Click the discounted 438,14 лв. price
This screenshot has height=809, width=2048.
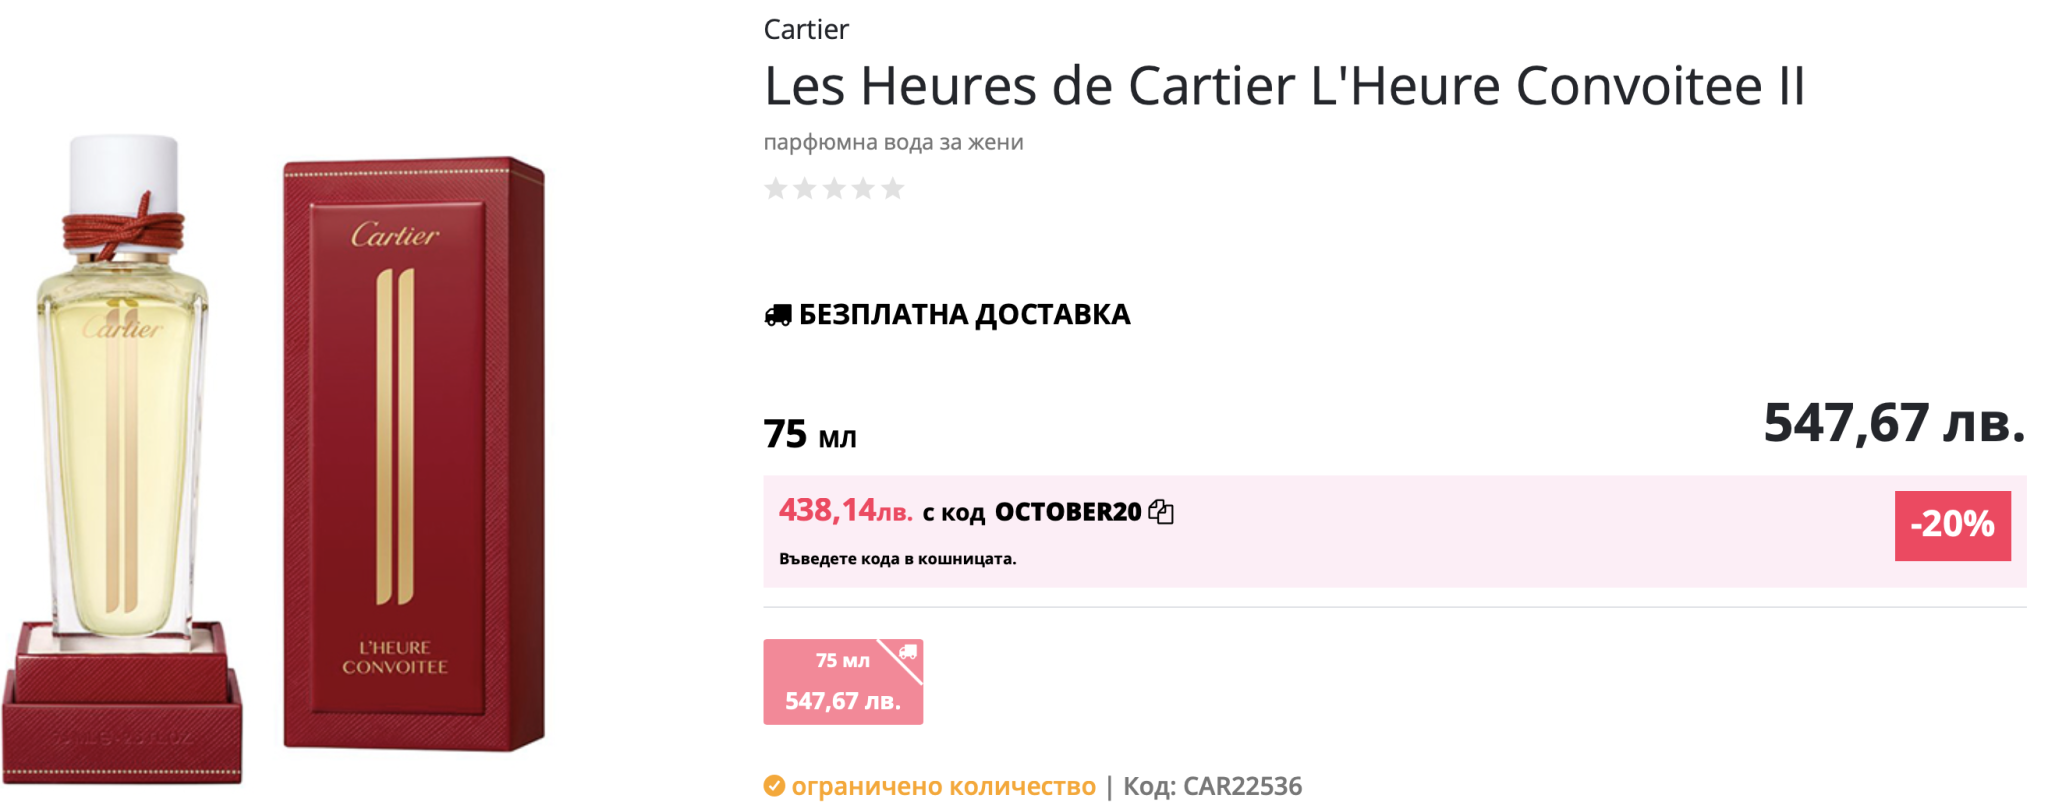pos(845,511)
